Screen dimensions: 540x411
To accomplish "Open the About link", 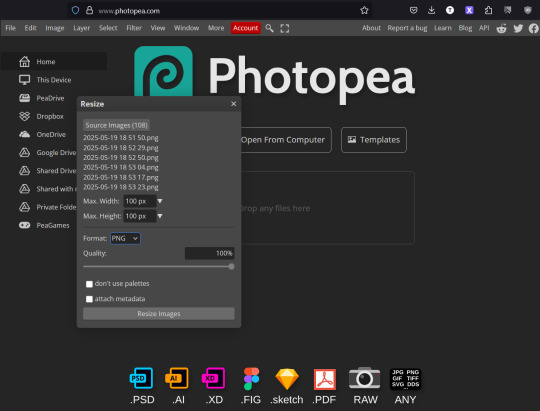I will 371,28.
